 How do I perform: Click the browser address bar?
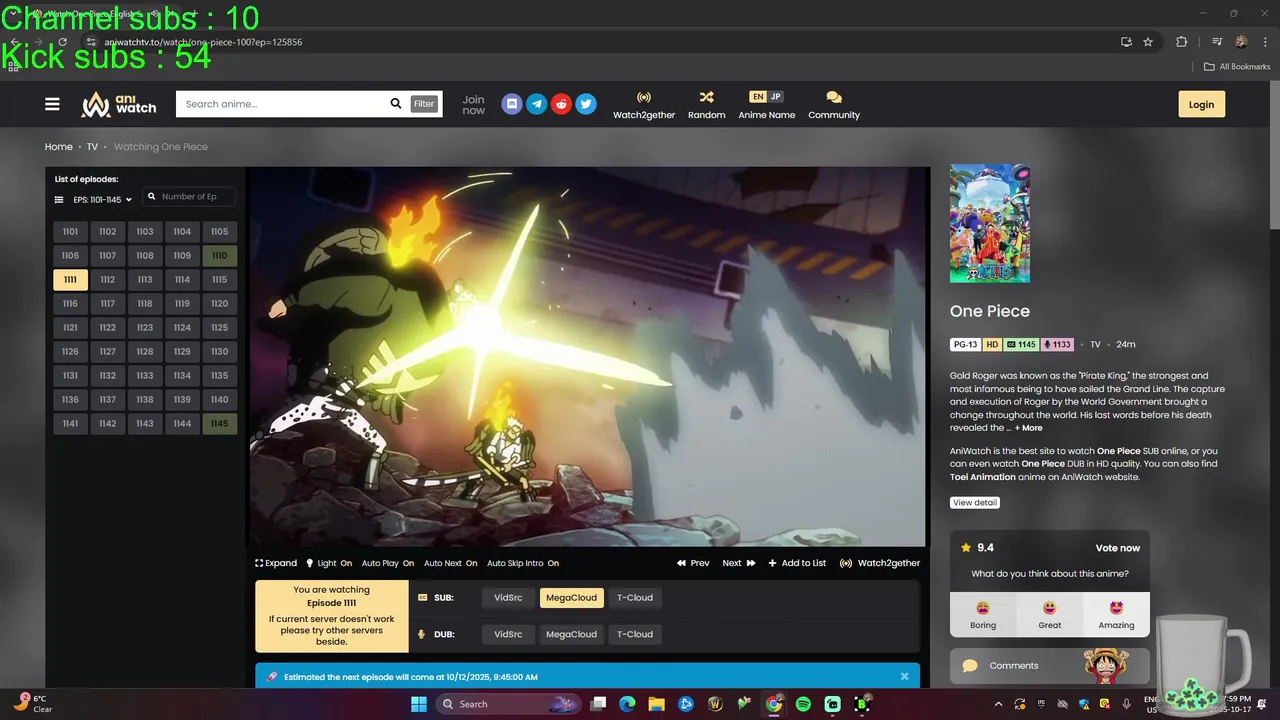tap(600, 42)
